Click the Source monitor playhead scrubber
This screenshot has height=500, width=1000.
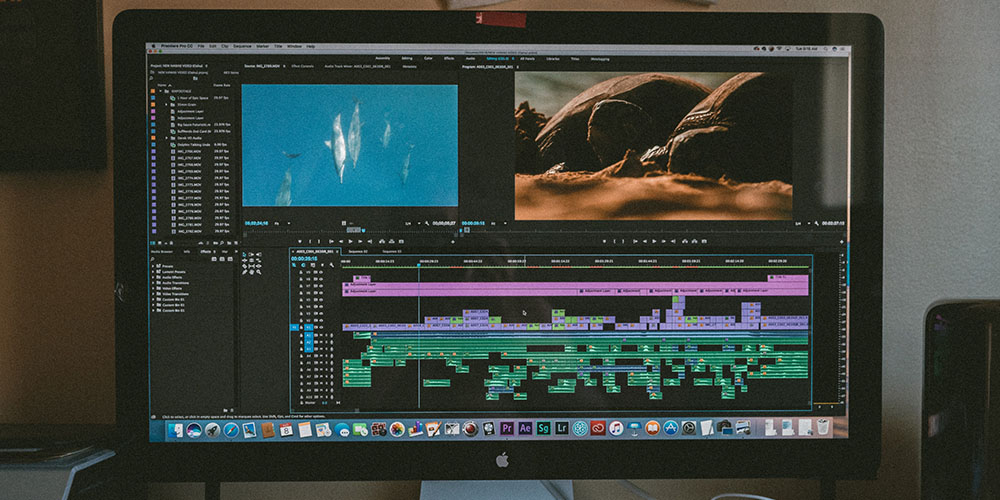coord(364,230)
